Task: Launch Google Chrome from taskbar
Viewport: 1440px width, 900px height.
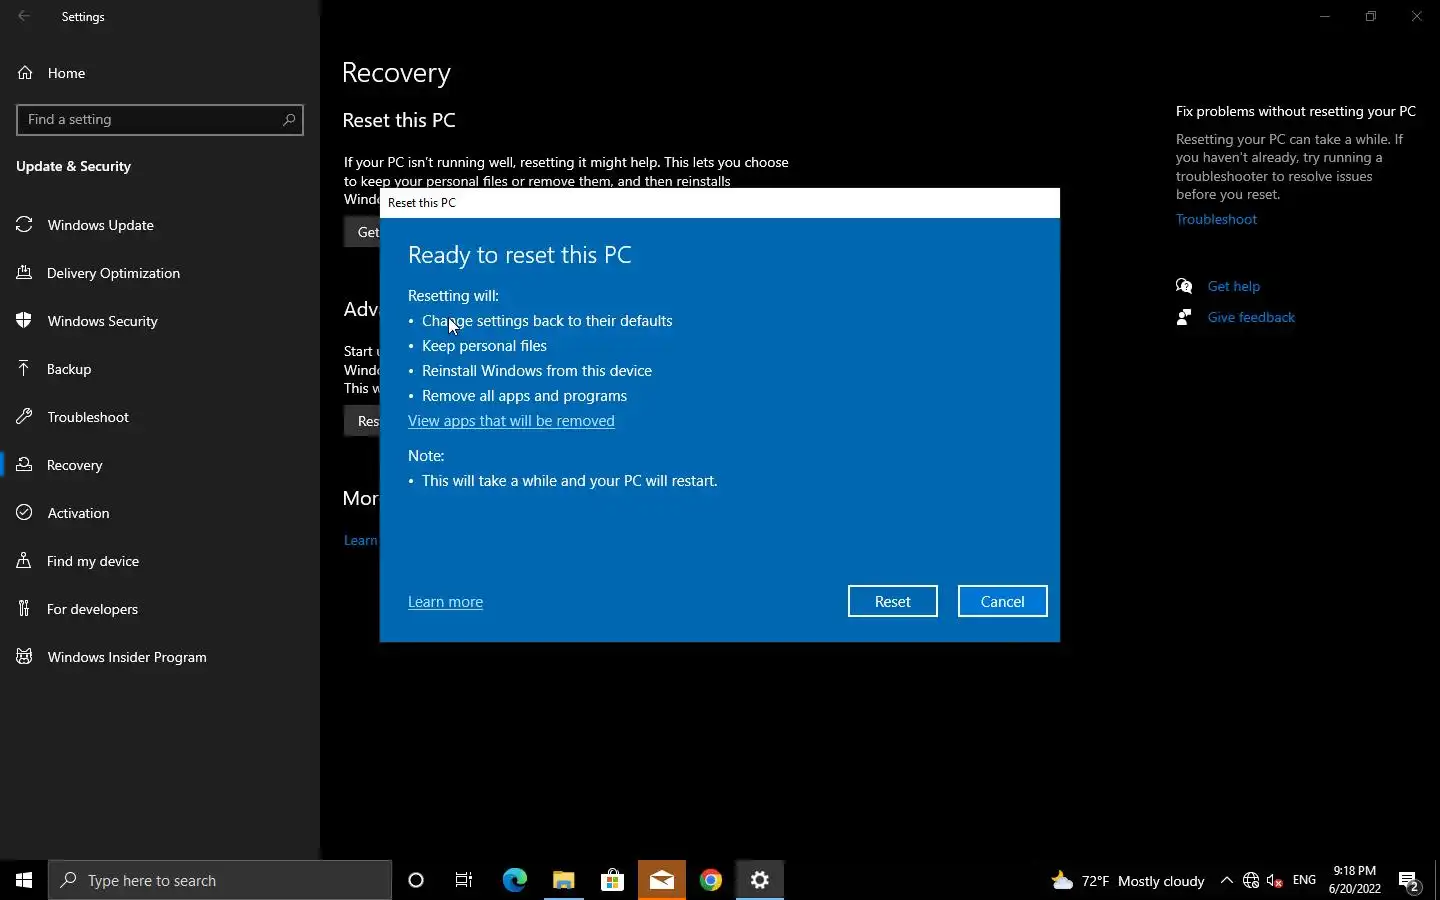Action: click(x=711, y=880)
